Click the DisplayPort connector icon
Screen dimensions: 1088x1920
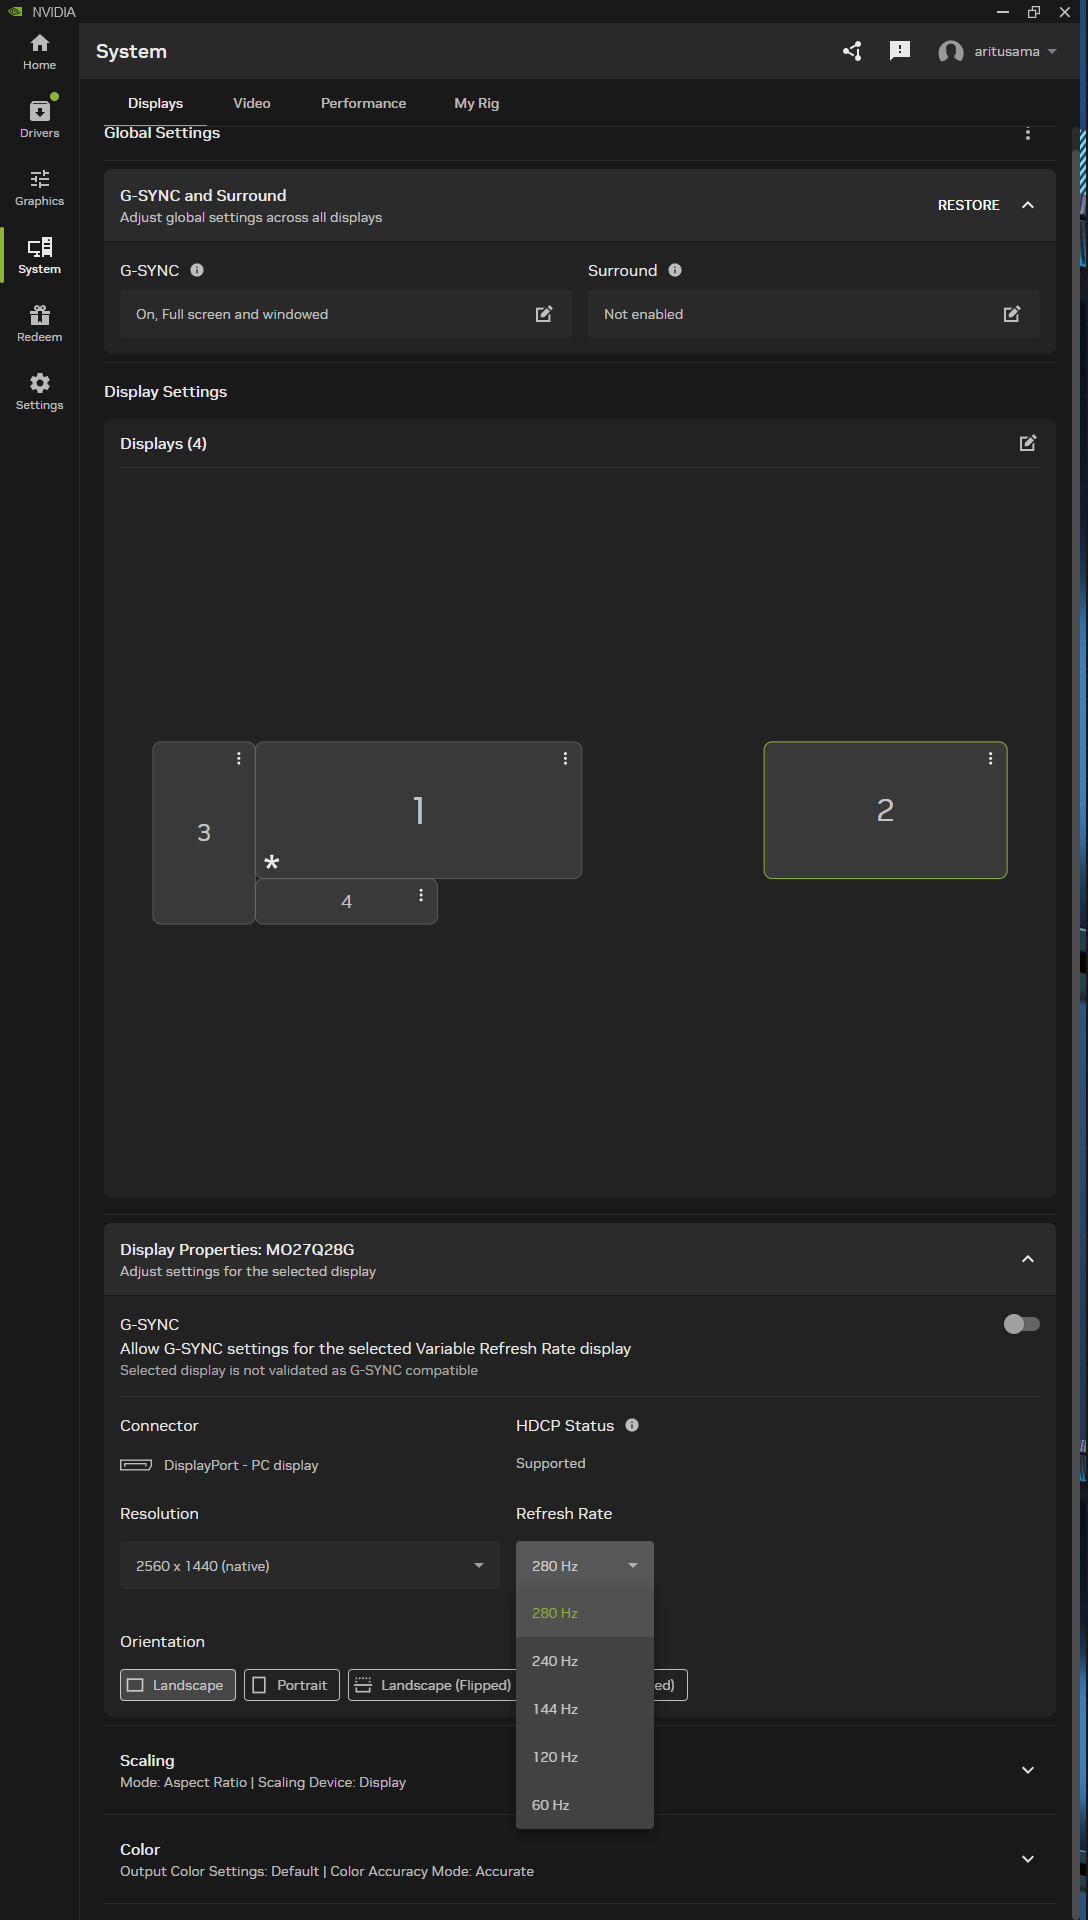click(136, 1465)
